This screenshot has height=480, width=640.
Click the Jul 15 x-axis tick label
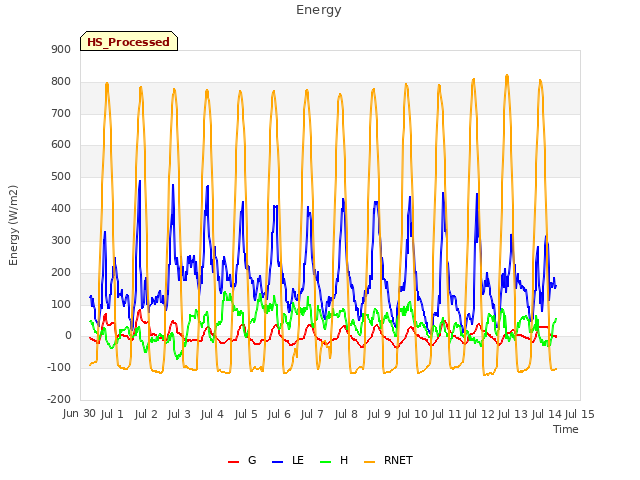click(x=580, y=414)
